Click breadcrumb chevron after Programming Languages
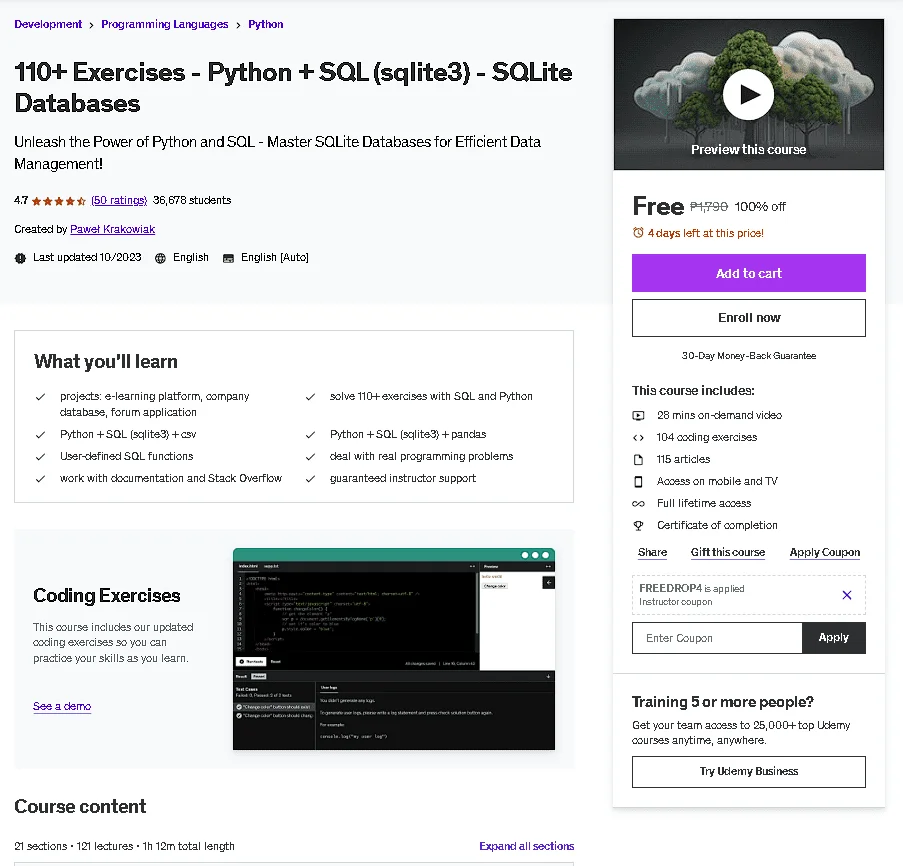This screenshot has width=903, height=866. tap(238, 25)
